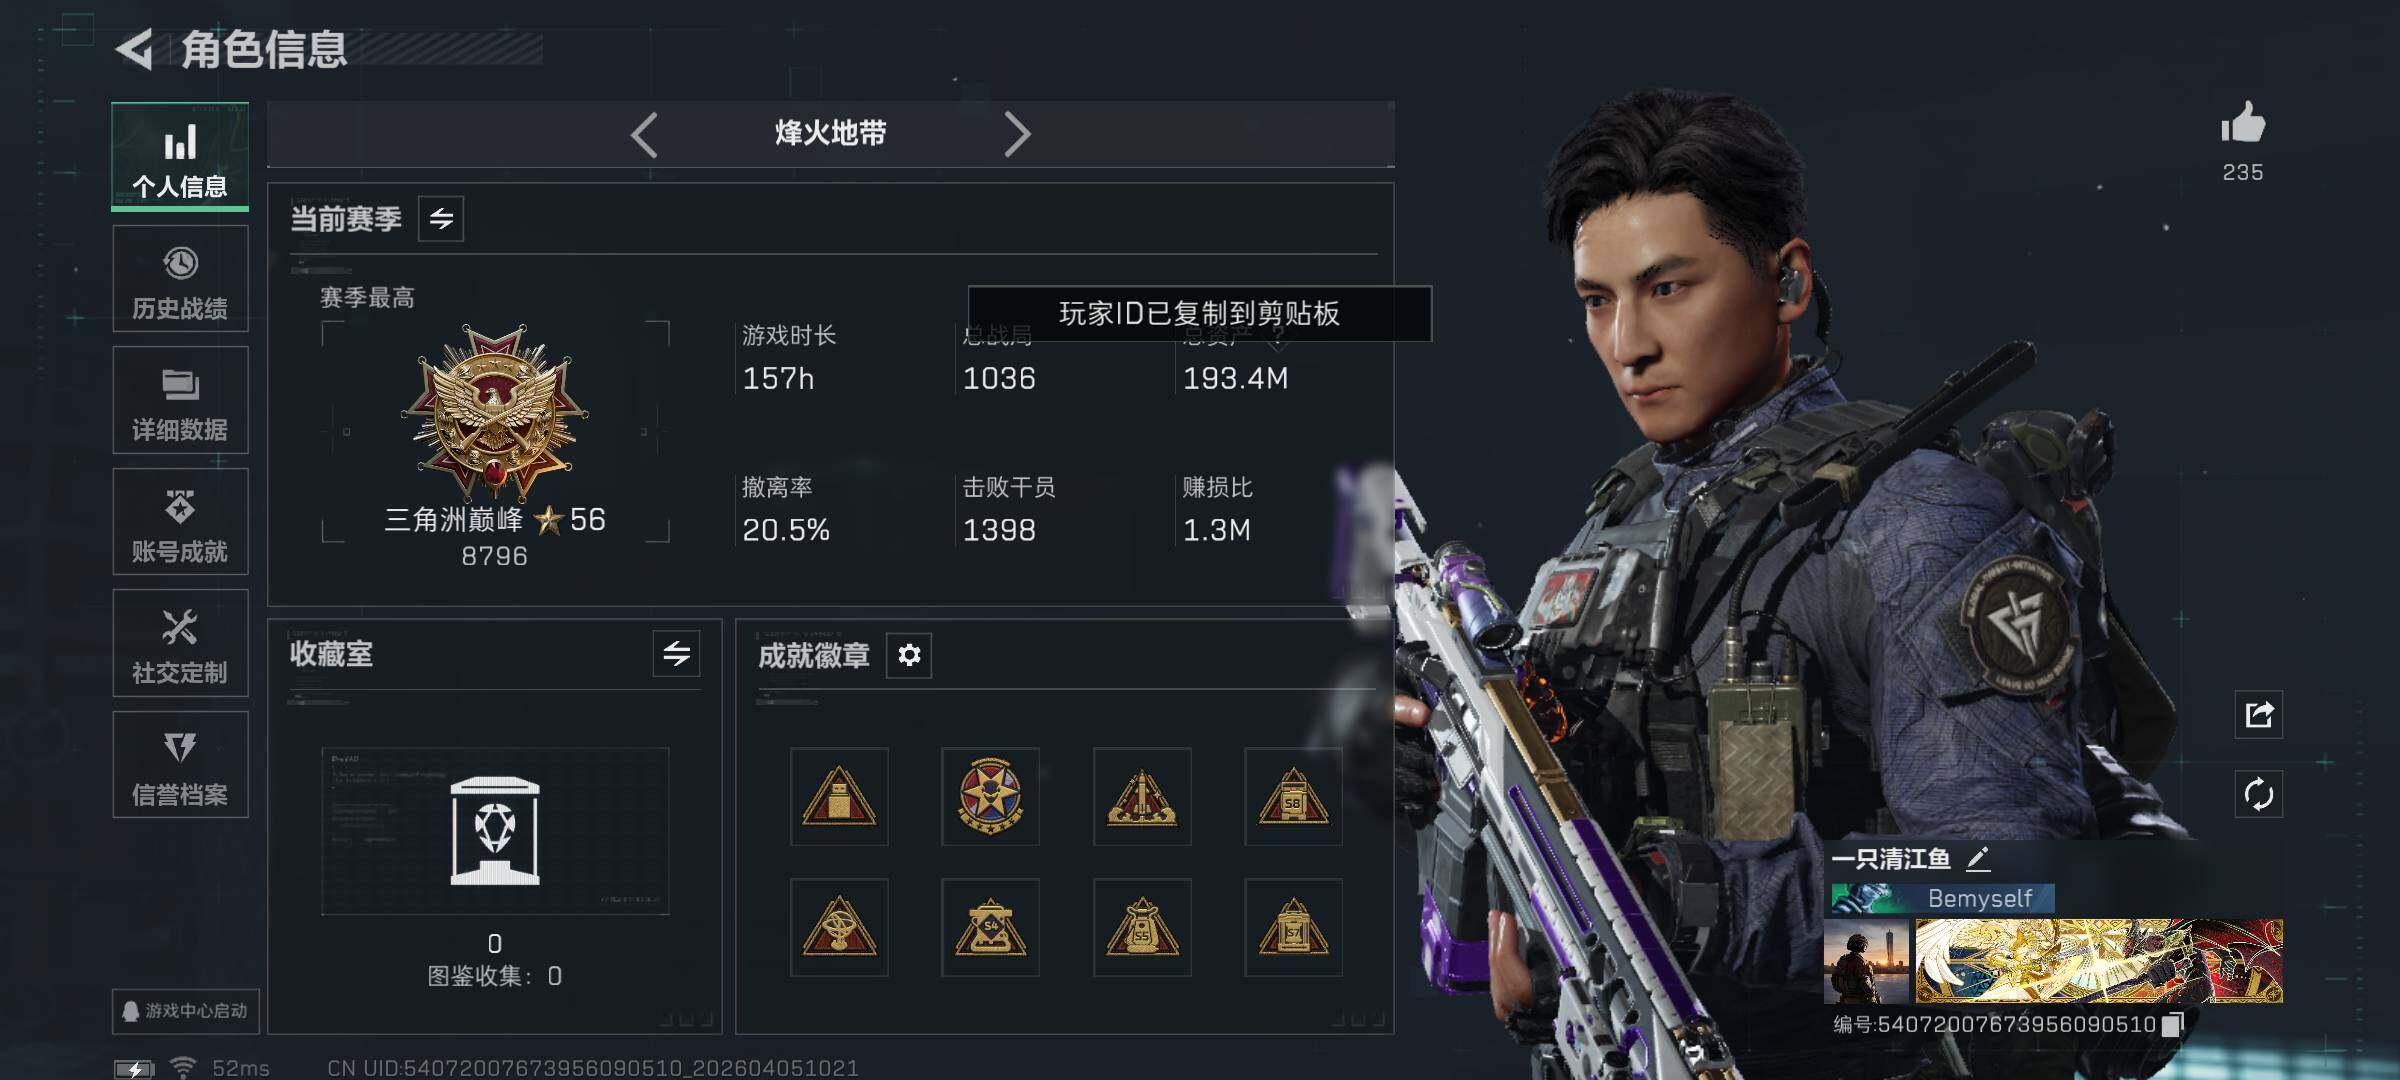This screenshot has height=1080, width=2400.
Task: Edit nickname with pencil icon beside 一只清江鱼
Action: (x=1978, y=858)
